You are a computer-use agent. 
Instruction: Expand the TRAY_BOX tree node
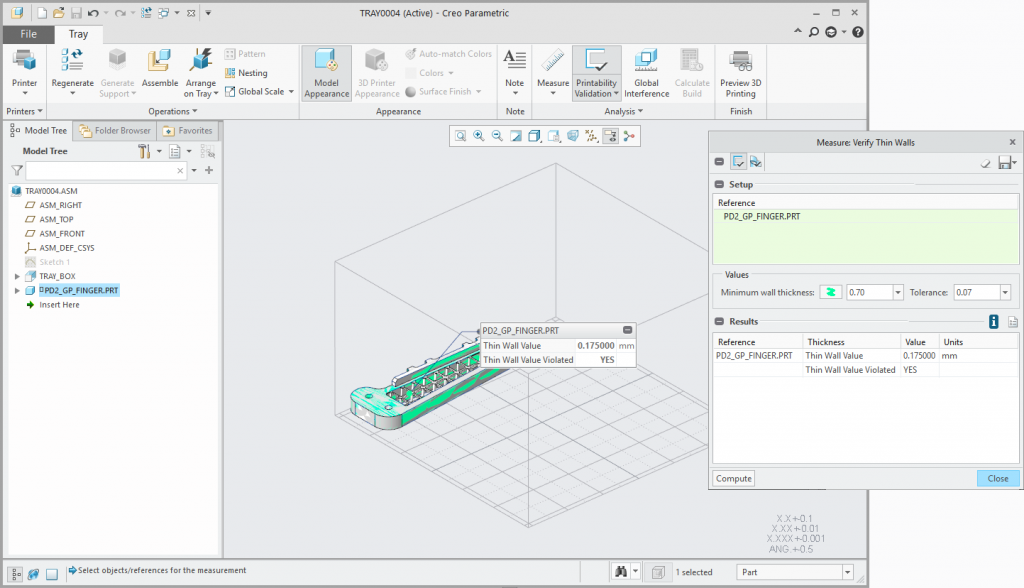[17, 276]
